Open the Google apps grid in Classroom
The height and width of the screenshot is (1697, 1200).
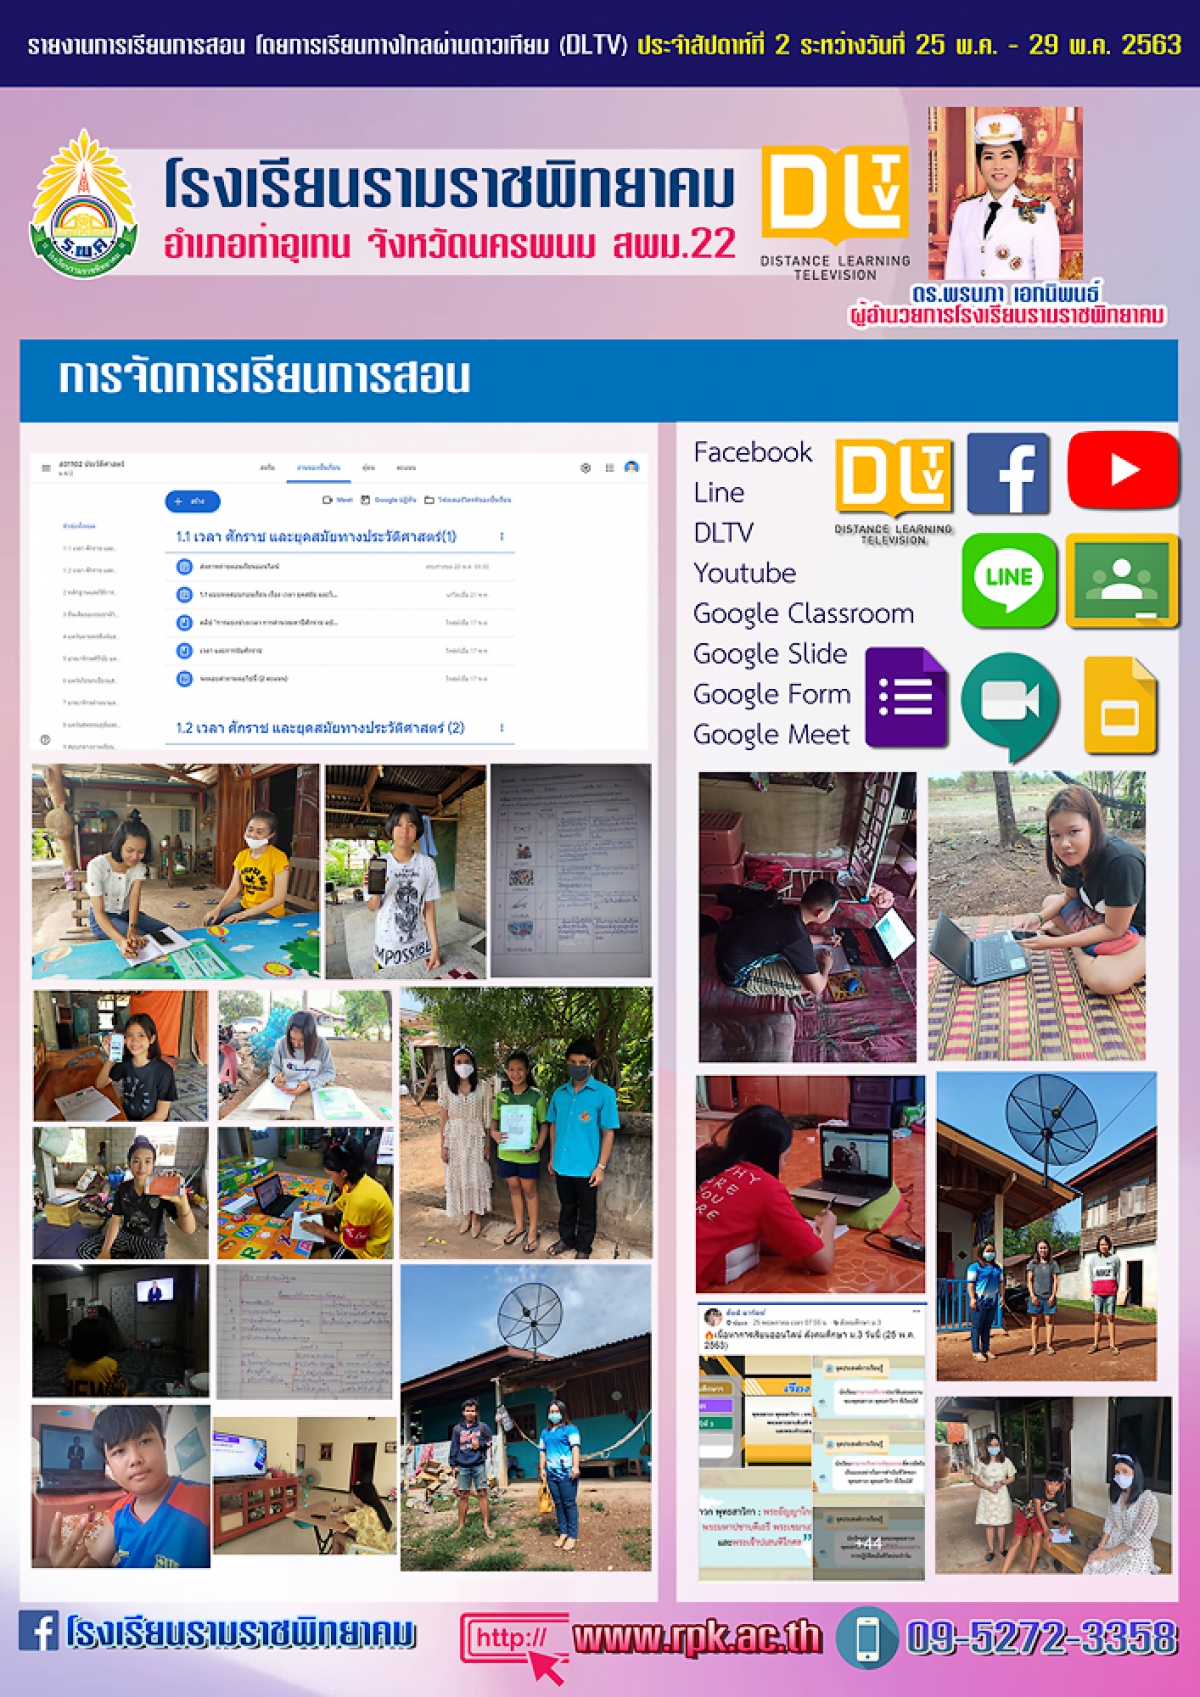coord(609,468)
